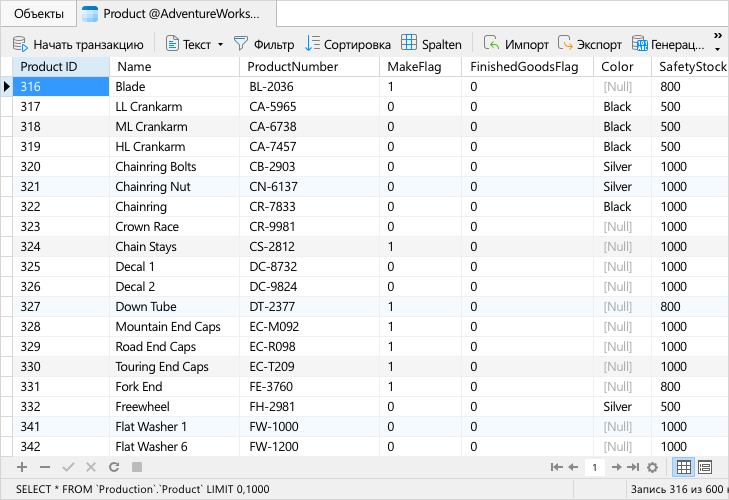Sort by Product ID column header
The height and width of the screenshot is (500, 729).
click(61, 67)
